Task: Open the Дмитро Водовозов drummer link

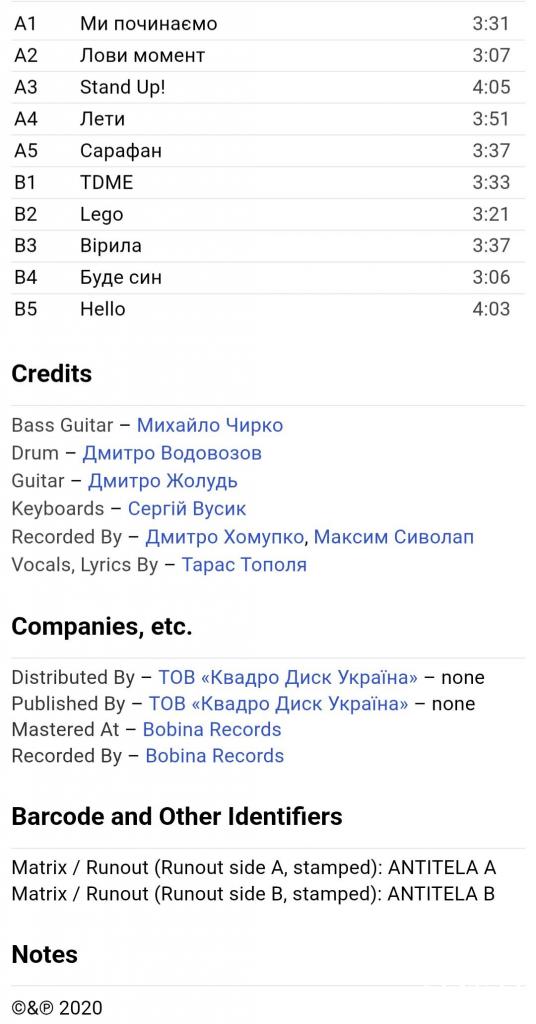Action: pyautogui.click(x=172, y=453)
